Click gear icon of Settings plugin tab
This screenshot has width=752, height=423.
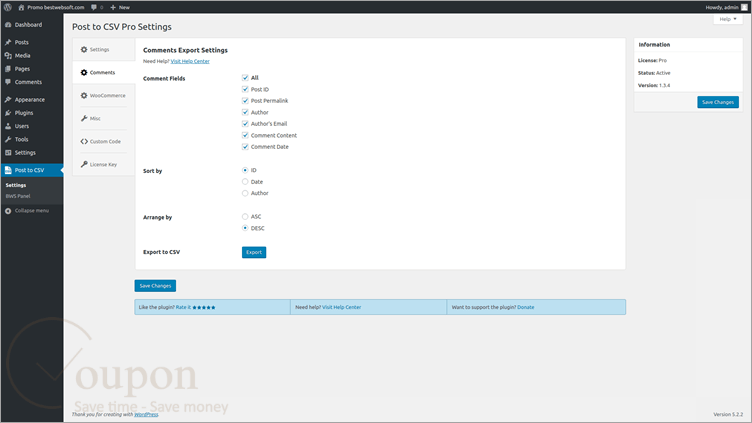[84, 49]
